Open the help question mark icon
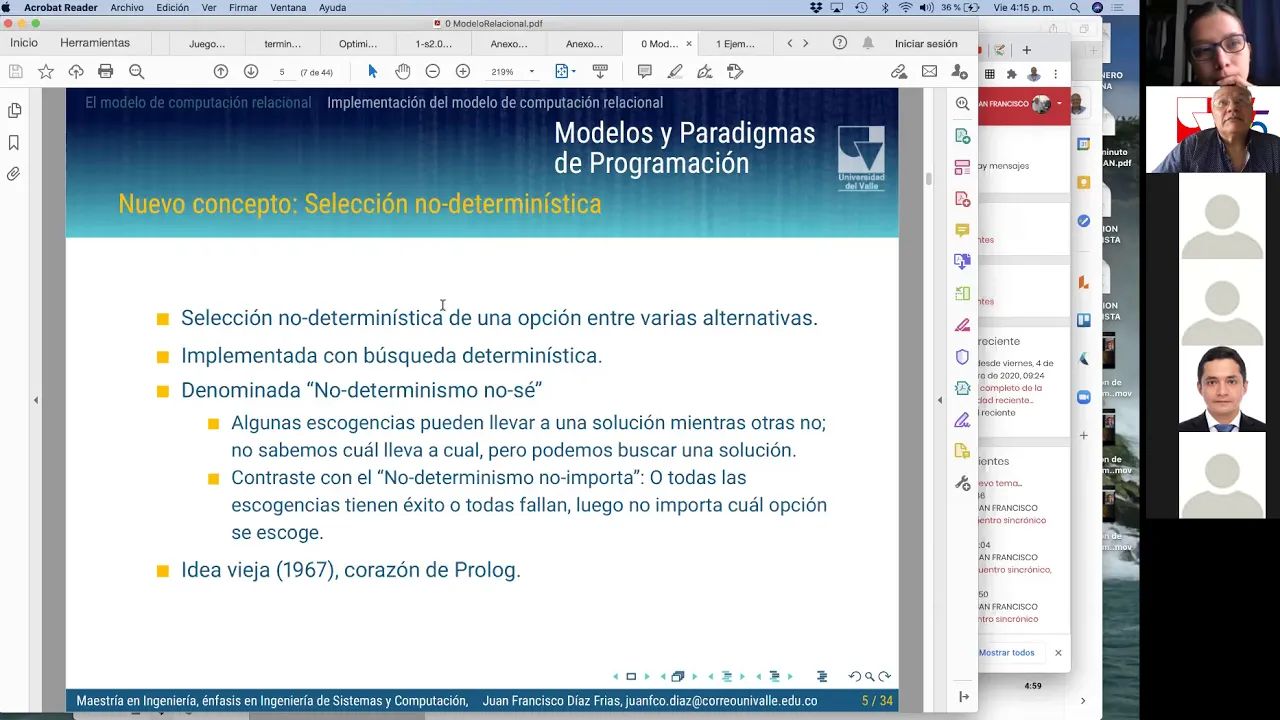 840,43
